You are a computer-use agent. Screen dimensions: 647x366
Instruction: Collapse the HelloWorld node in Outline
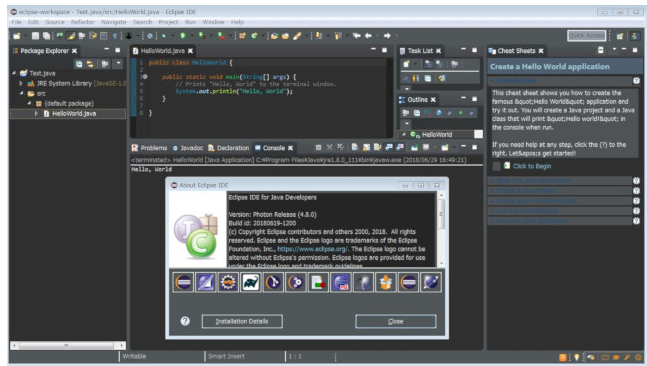tap(404, 135)
